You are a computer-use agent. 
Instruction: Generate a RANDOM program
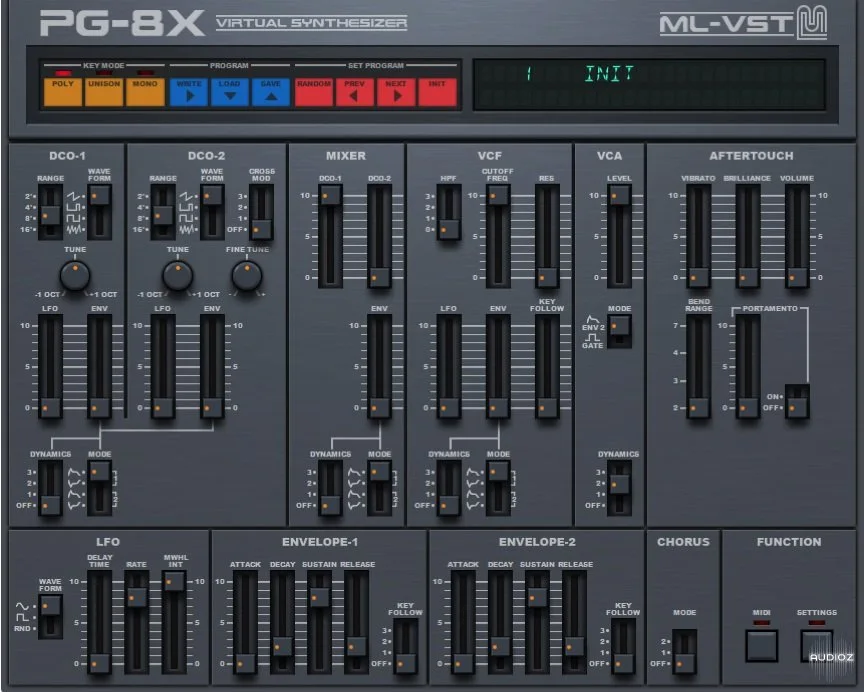(x=314, y=92)
